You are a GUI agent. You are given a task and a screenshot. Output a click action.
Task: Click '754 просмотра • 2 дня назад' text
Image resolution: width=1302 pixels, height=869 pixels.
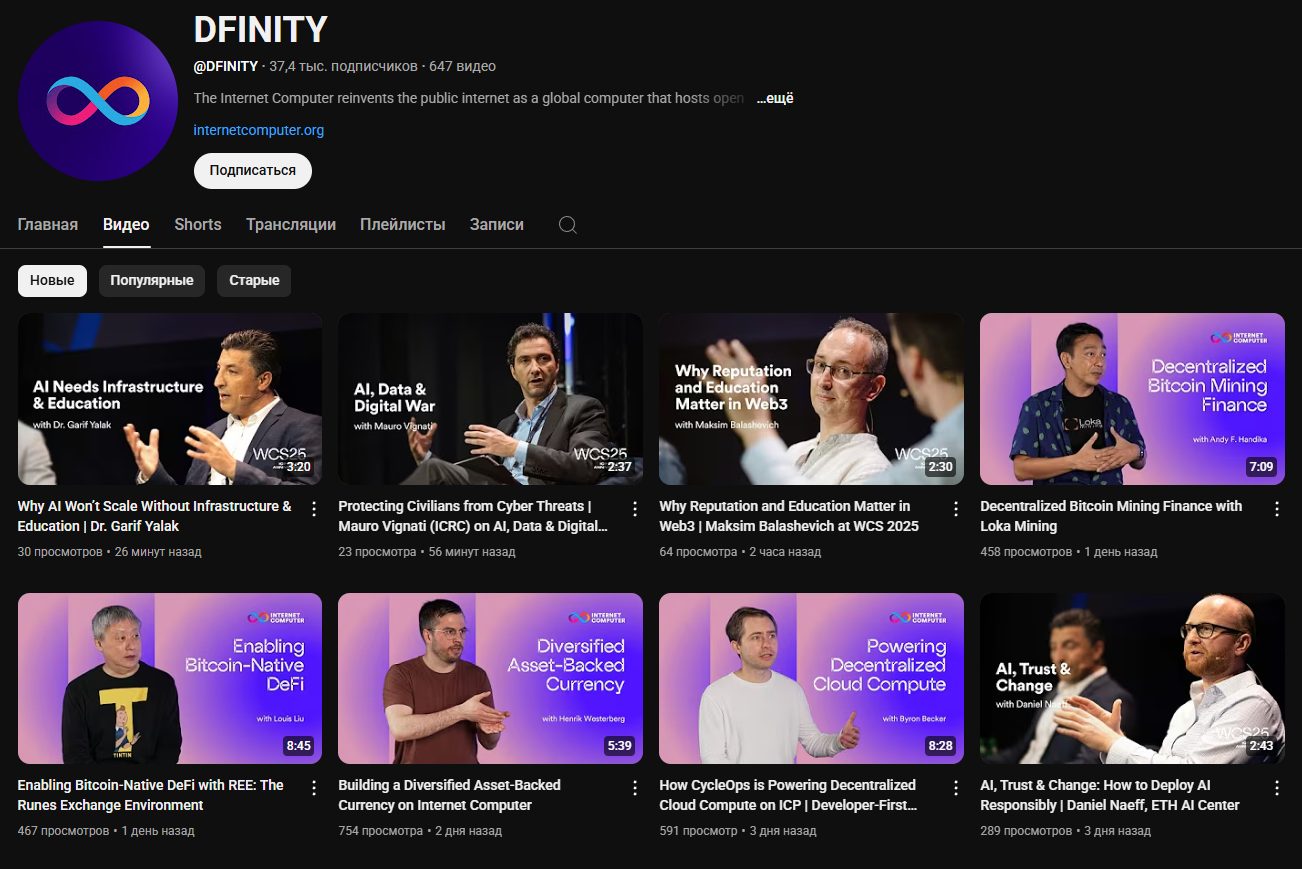[420, 831]
